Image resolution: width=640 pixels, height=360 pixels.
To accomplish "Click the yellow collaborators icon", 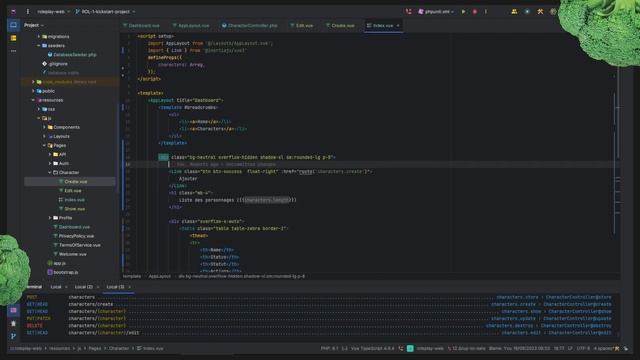I will [x=514, y=12].
